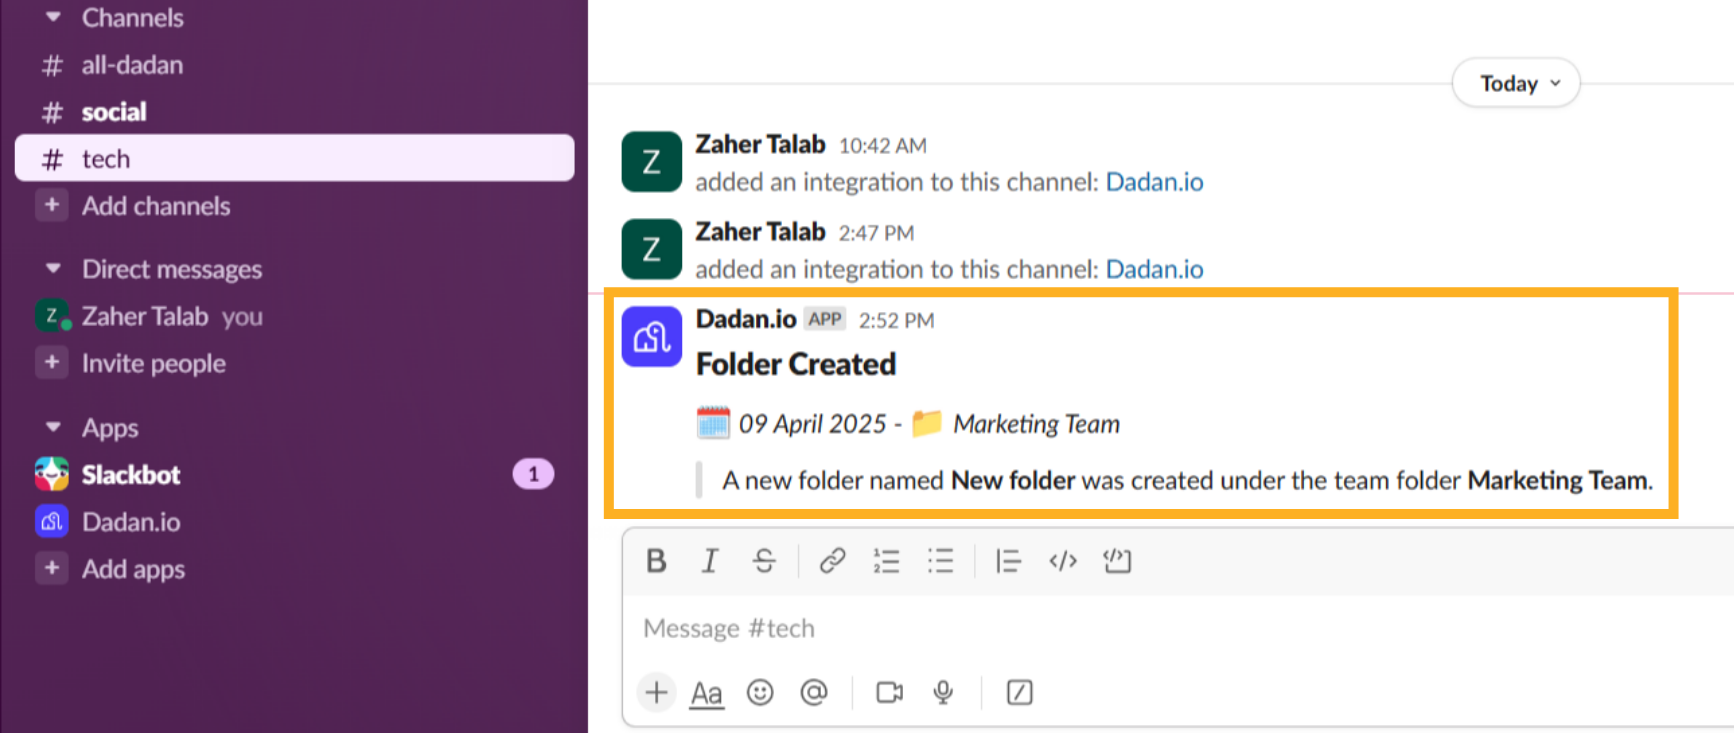Image resolution: width=1734 pixels, height=733 pixels.
Task: Open the Dadan.io link in 2:47 PM message
Action: point(1154,269)
